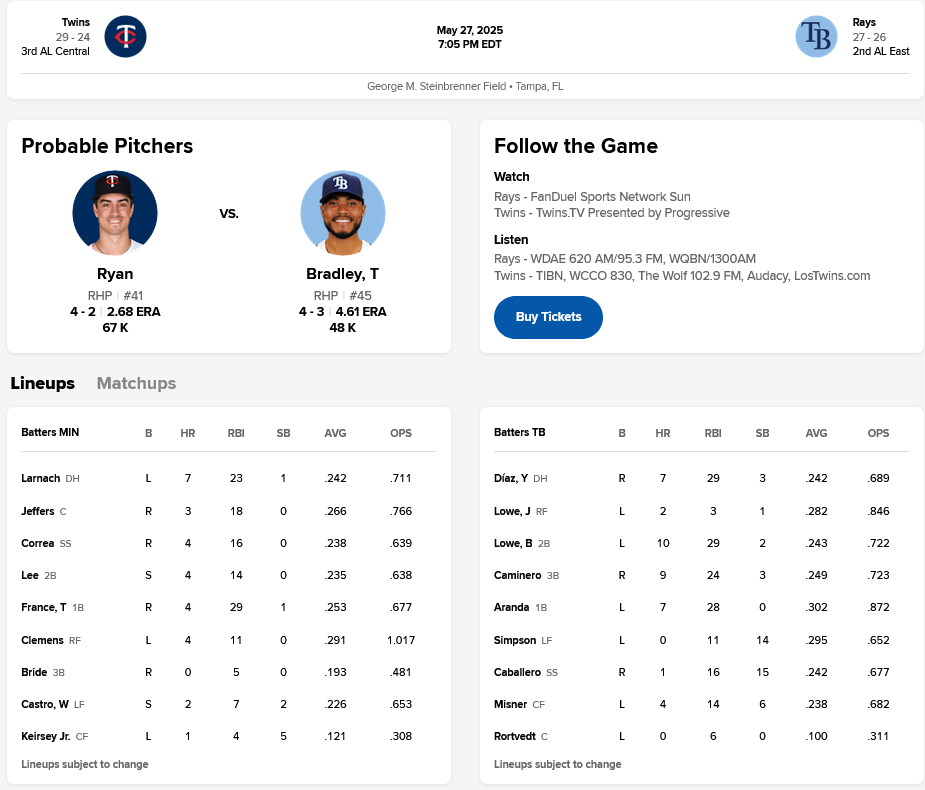Screen dimensions: 925x790
Task: Click the Tampa Bay Rays team logo
Action: 816,37
